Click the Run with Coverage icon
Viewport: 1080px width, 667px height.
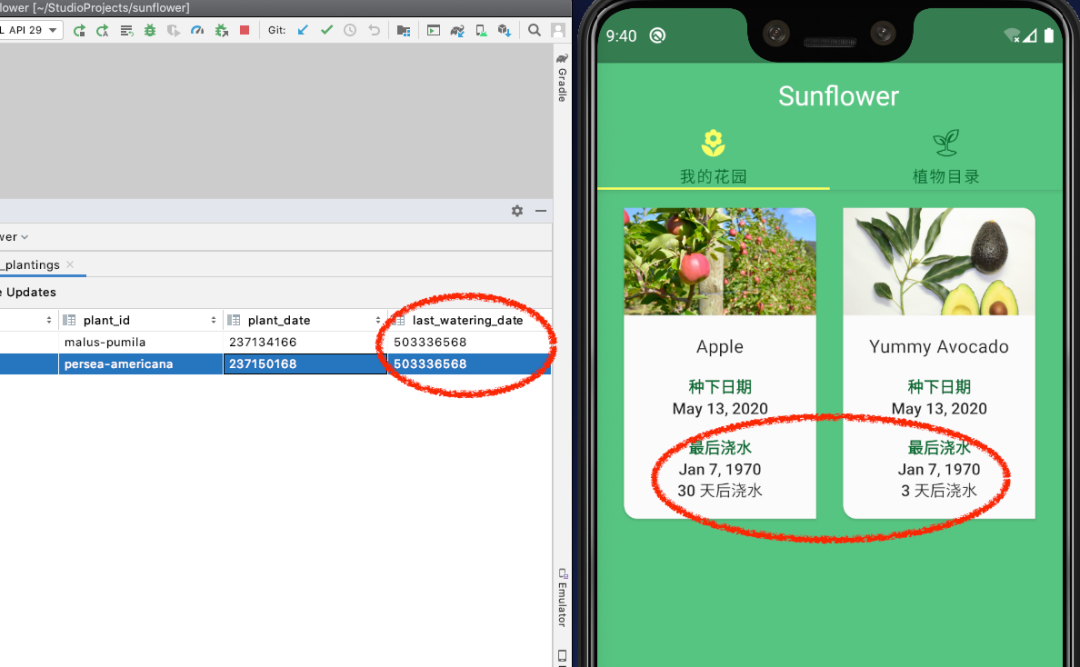(174, 30)
